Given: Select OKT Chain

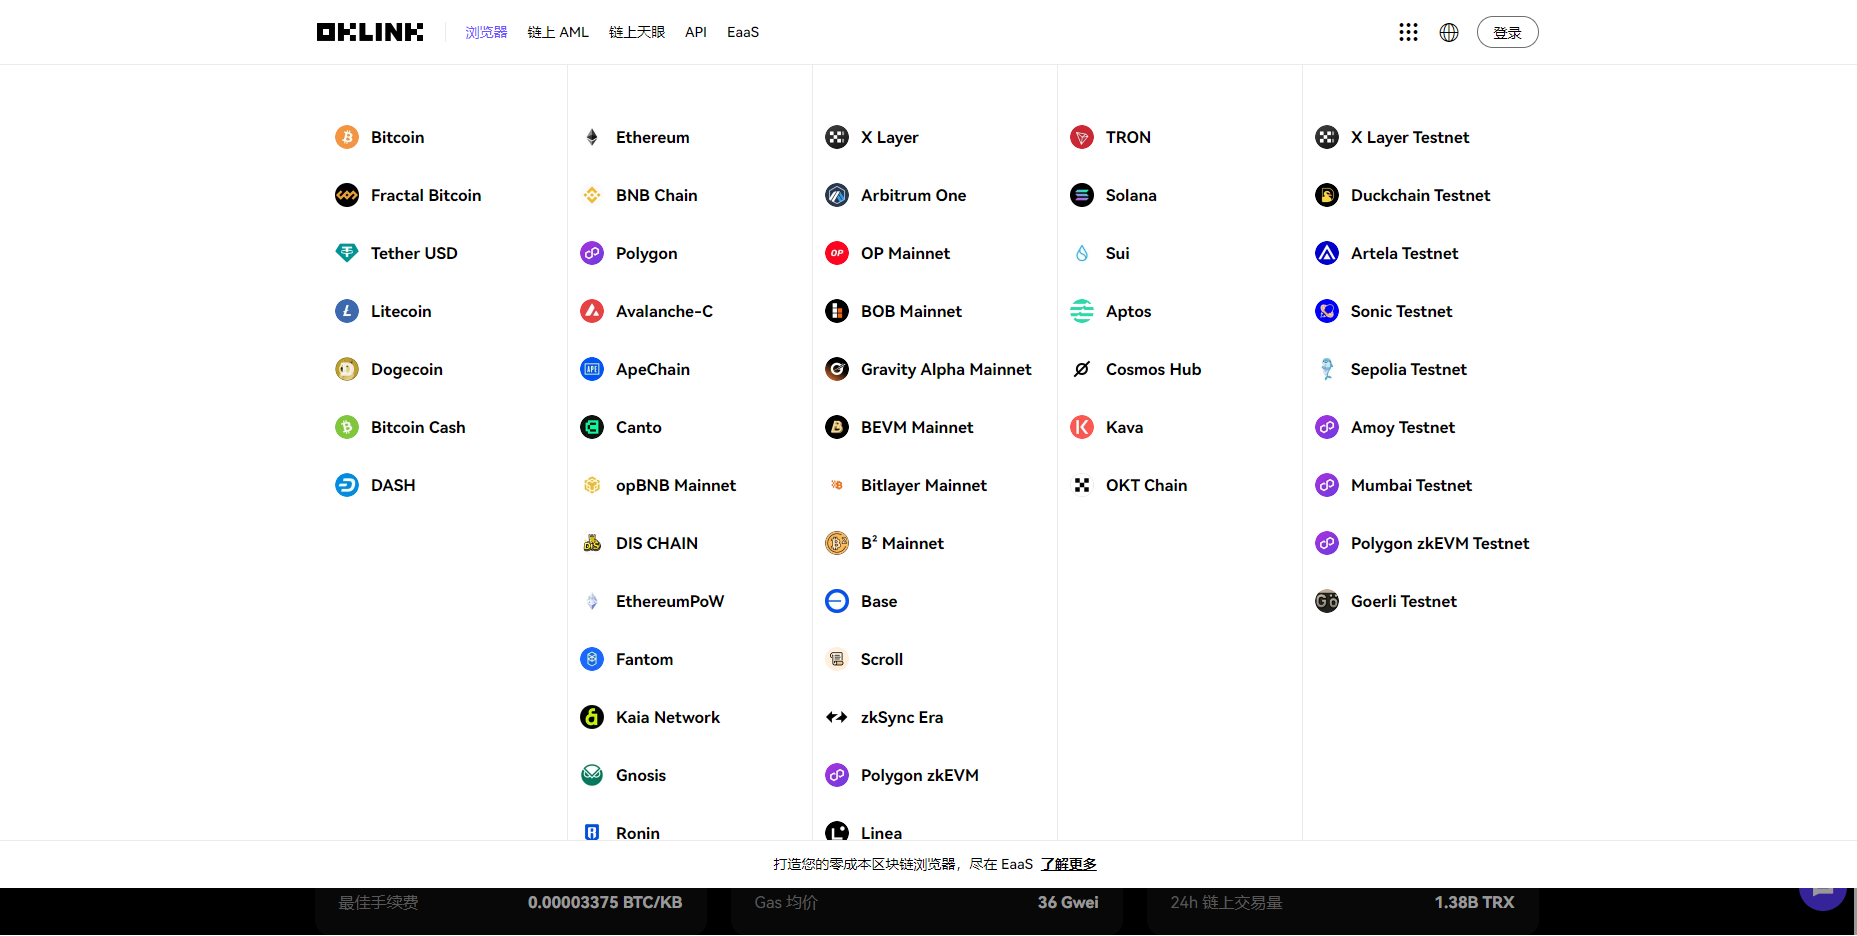Looking at the screenshot, I should tap(1146, 485).
